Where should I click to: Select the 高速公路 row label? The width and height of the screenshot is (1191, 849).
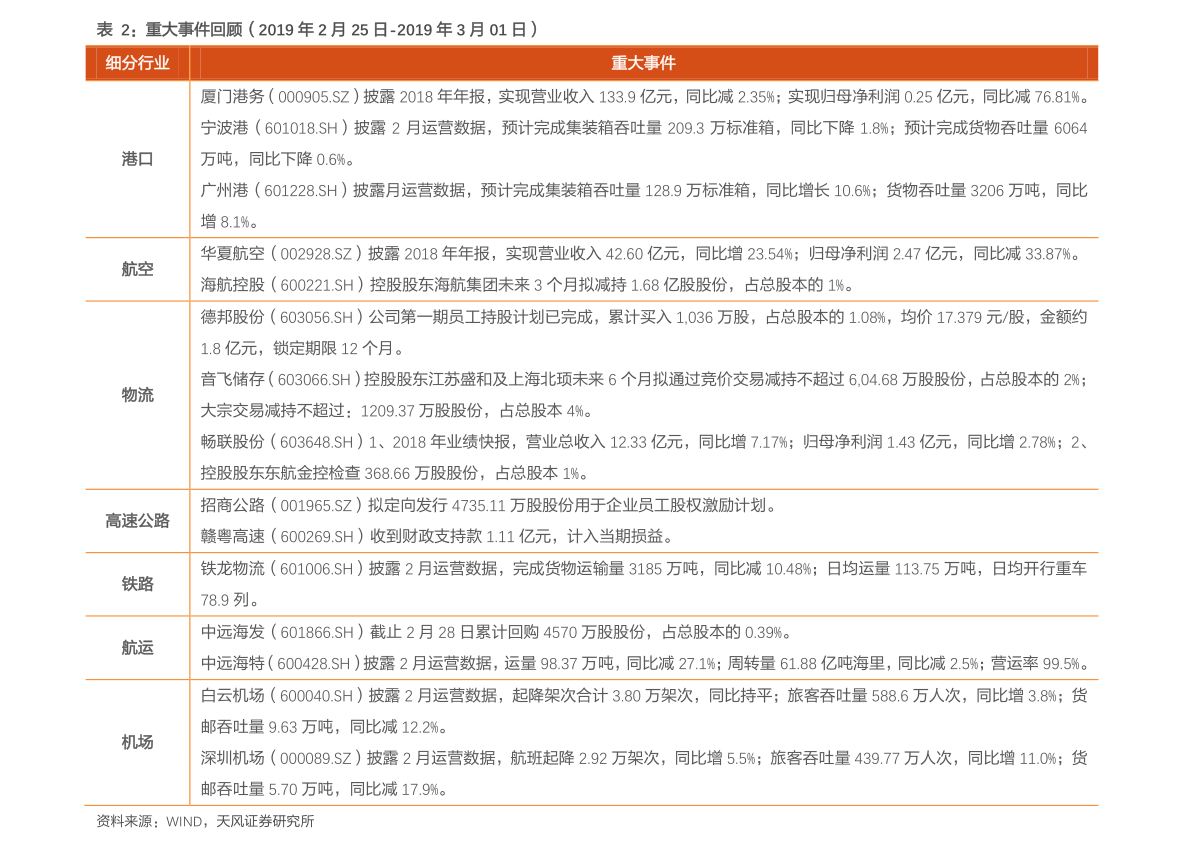point(137,521)
